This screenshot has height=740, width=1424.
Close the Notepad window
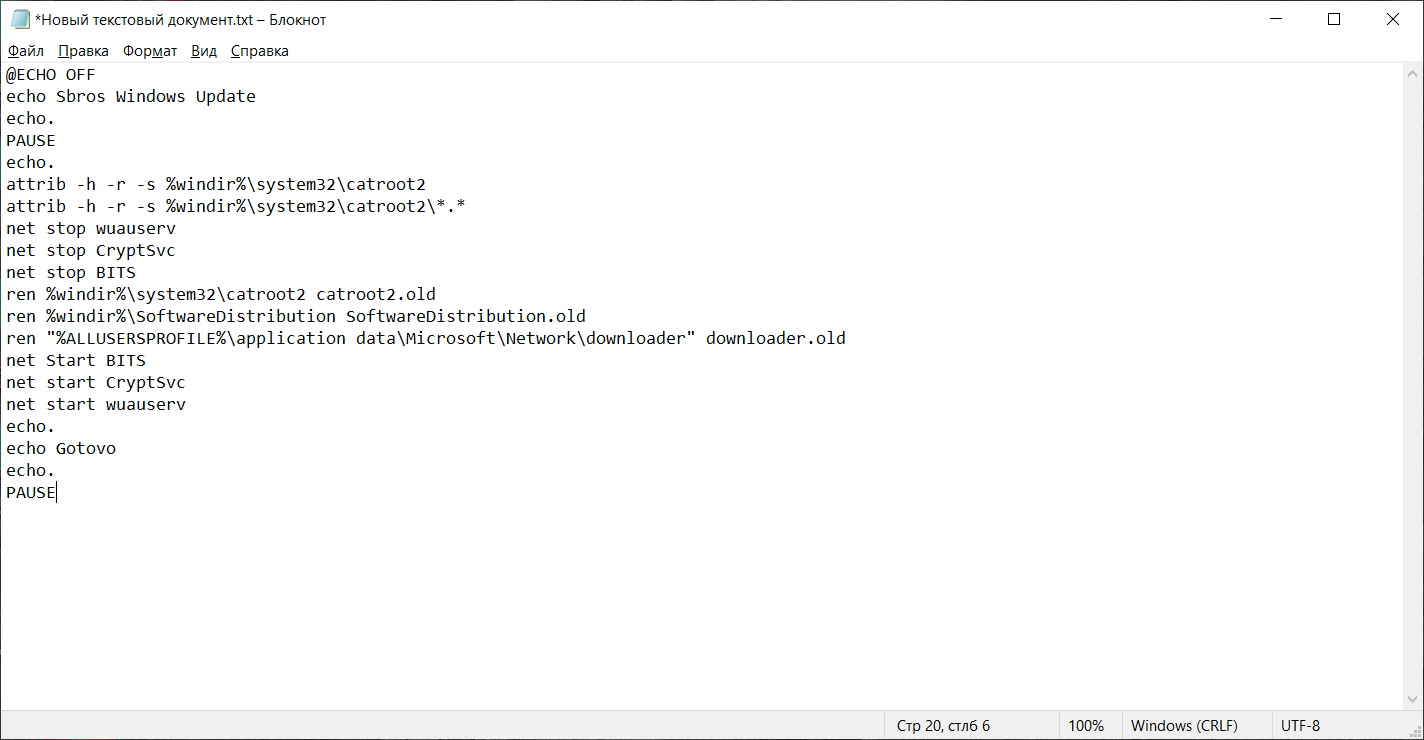pyautogui.click(x=1392, y=19)
